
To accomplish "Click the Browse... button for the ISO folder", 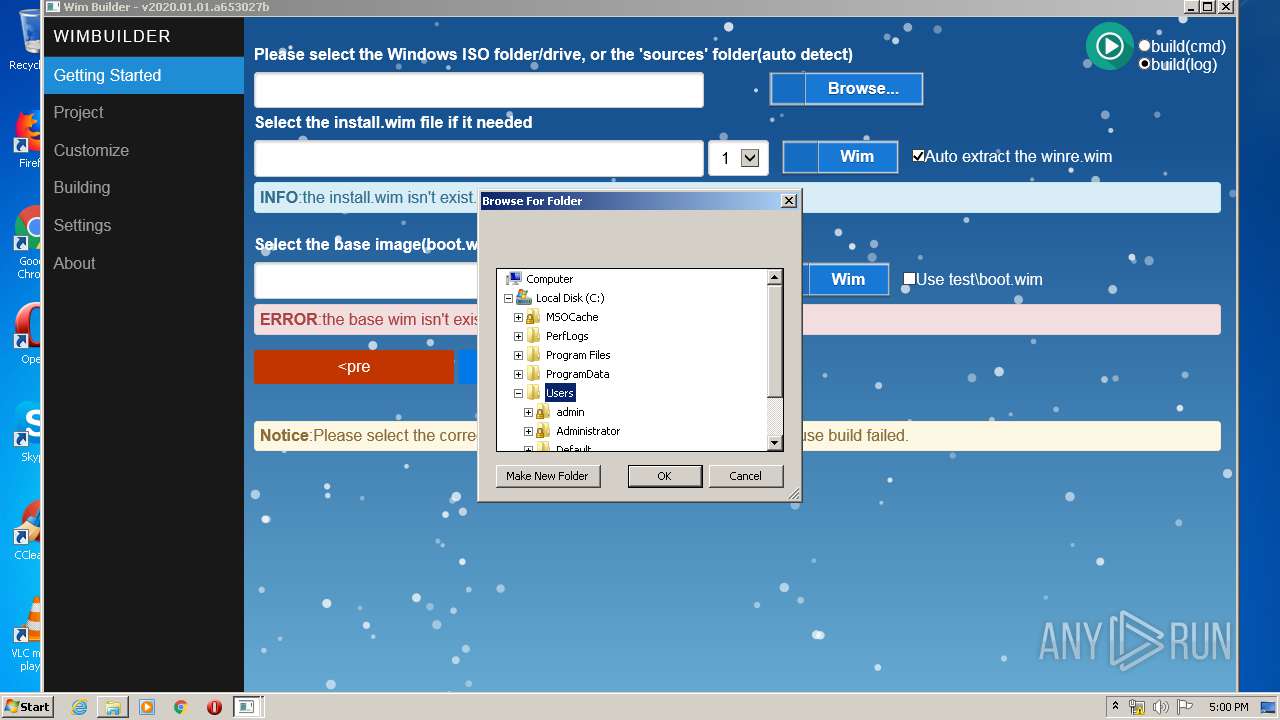I will coord(846,88).
